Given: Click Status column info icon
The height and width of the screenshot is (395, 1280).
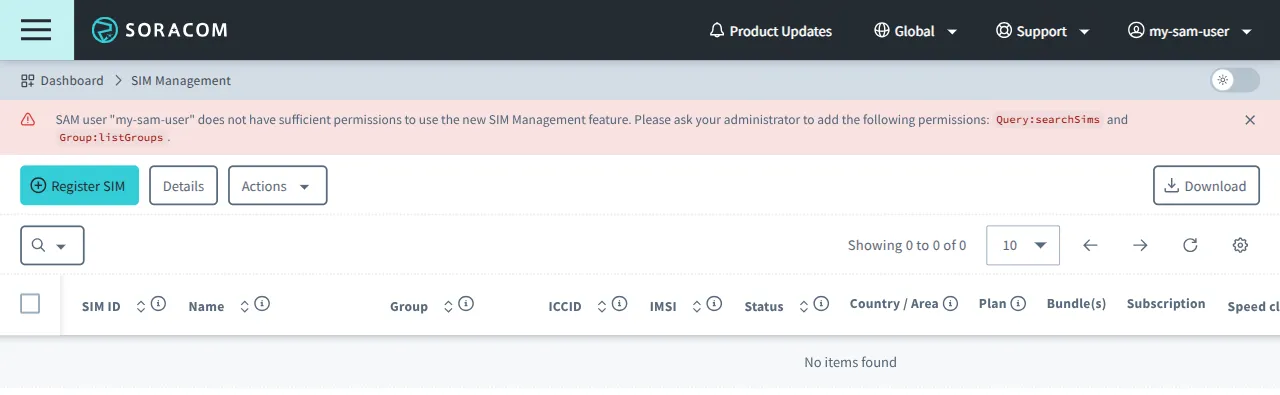Looking at the screenshot, I should [x=822, y=304].
